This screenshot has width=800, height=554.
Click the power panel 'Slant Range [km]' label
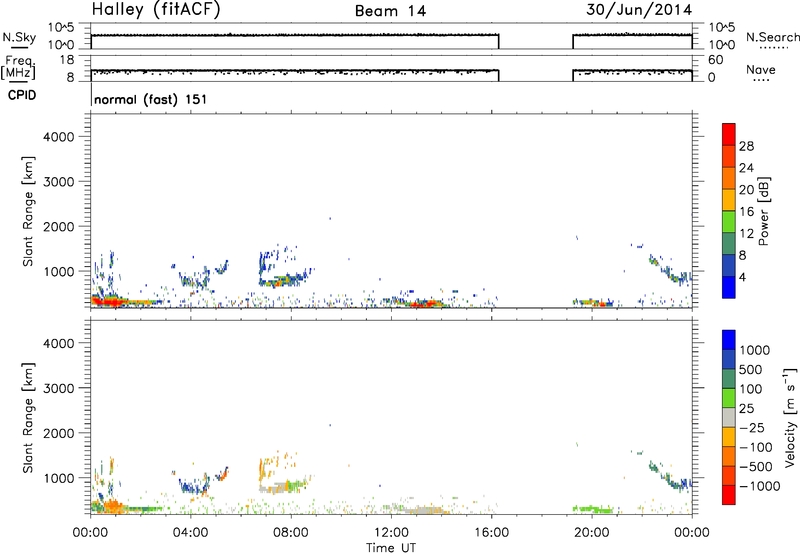pos(28,211)
